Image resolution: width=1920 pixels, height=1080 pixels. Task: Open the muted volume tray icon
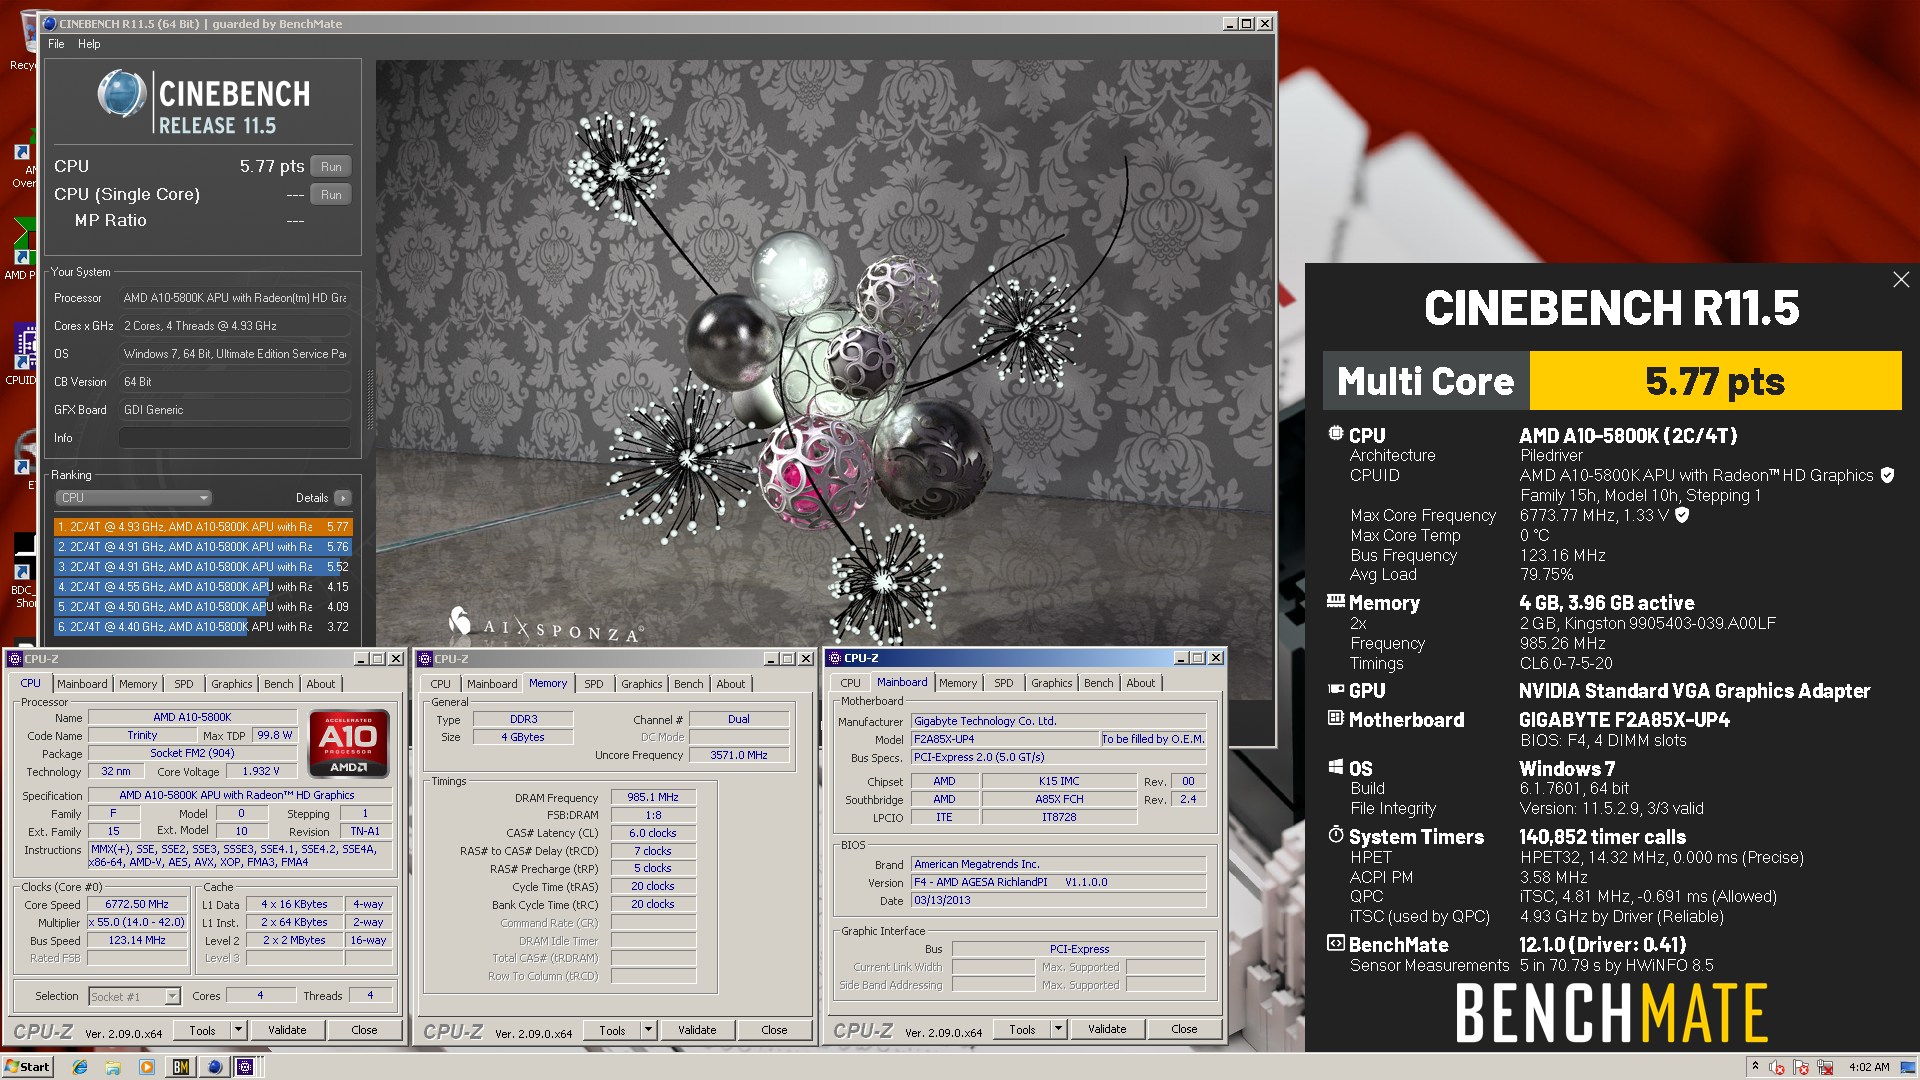click(x=1777, y=1067)
